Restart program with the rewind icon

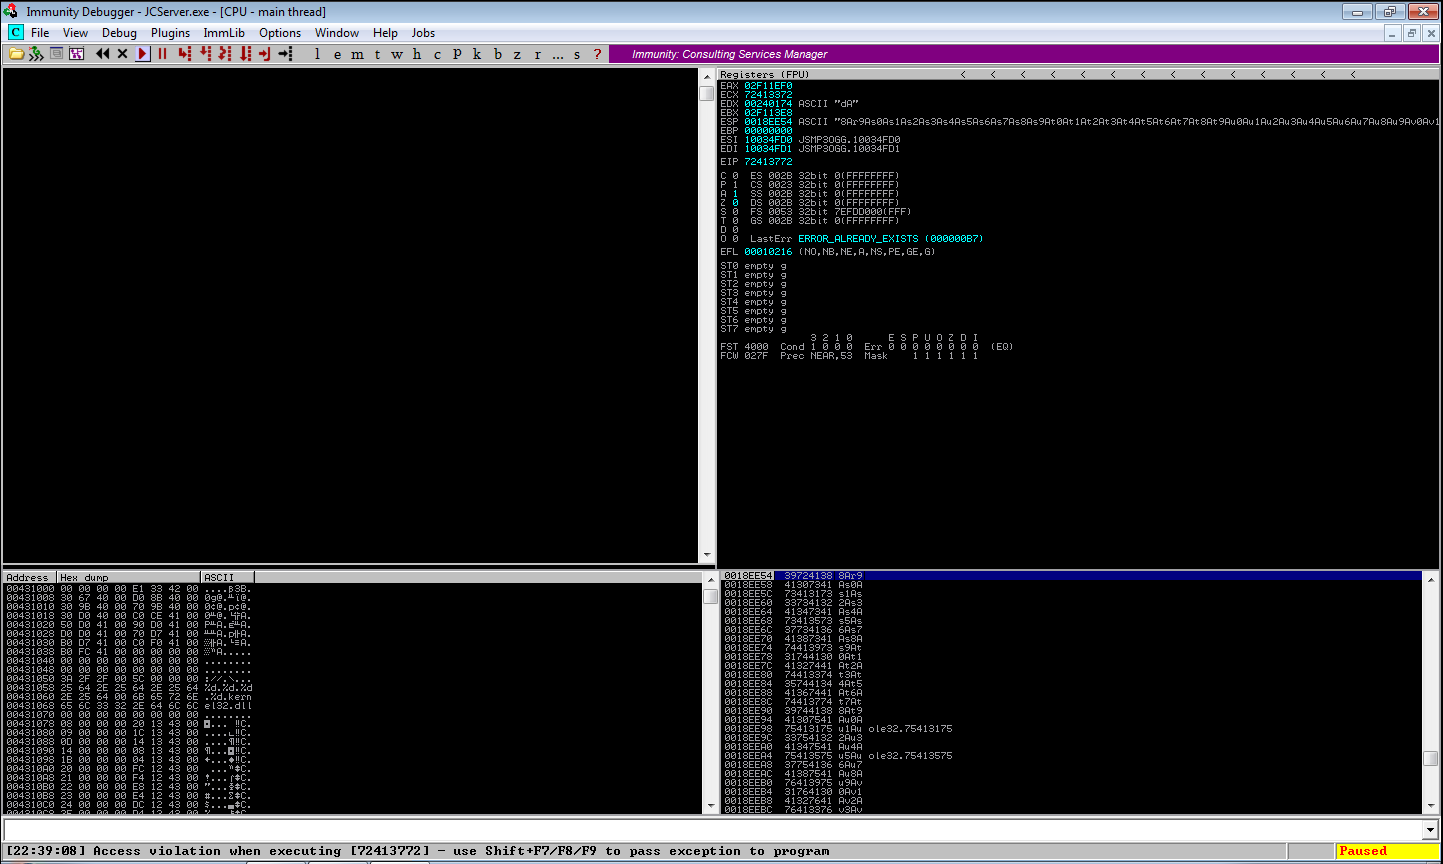point(102,54)
